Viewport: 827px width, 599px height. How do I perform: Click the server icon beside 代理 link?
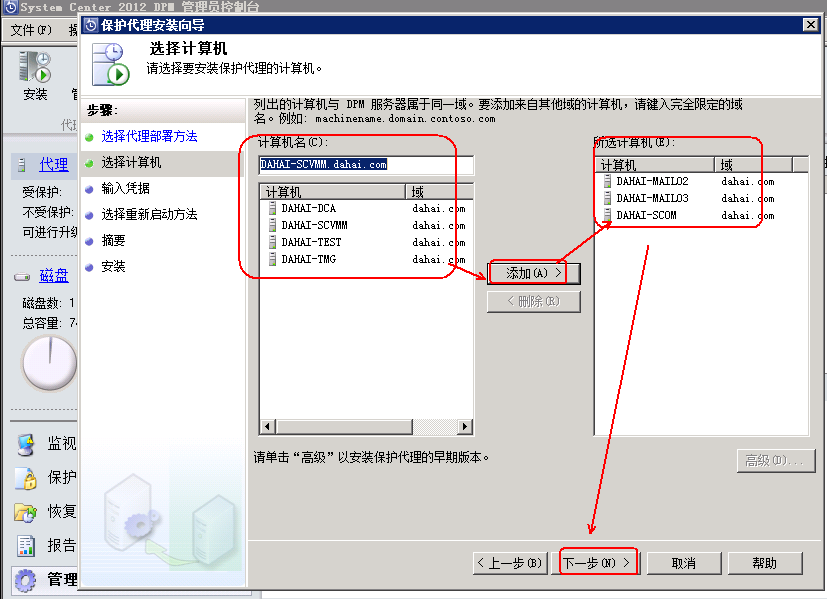pos(22,165)
